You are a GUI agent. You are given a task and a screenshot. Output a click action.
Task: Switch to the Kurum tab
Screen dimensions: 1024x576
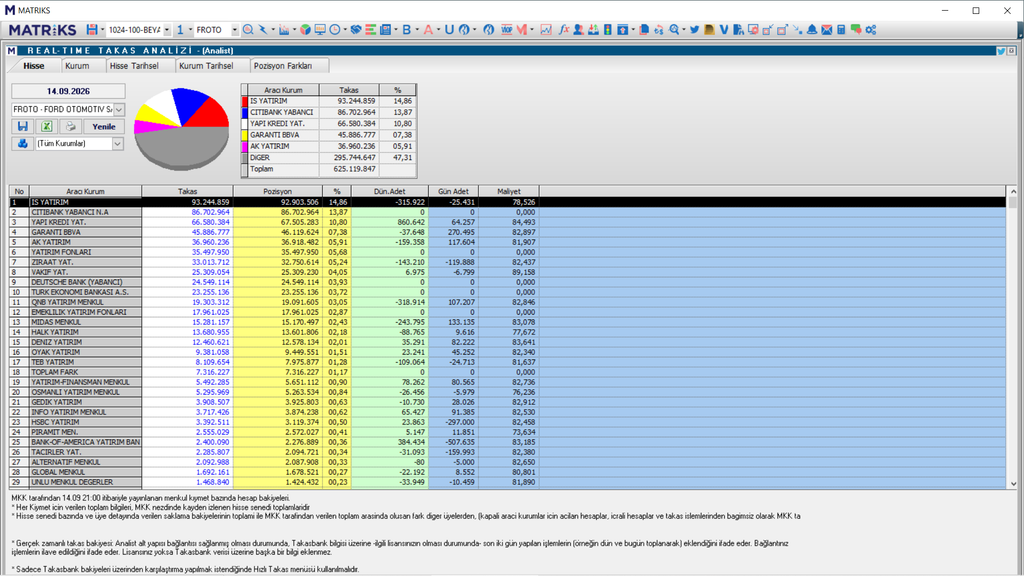click(77, 66)
